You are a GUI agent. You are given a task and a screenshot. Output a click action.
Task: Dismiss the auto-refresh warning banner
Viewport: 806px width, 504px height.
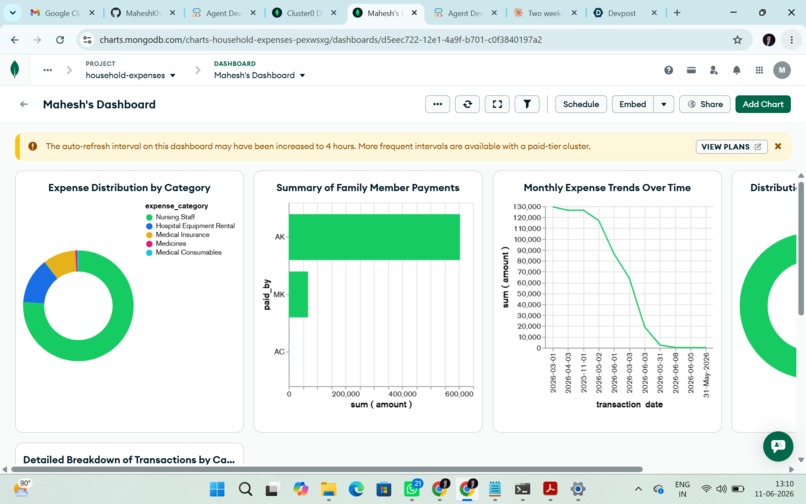[778, 147]
